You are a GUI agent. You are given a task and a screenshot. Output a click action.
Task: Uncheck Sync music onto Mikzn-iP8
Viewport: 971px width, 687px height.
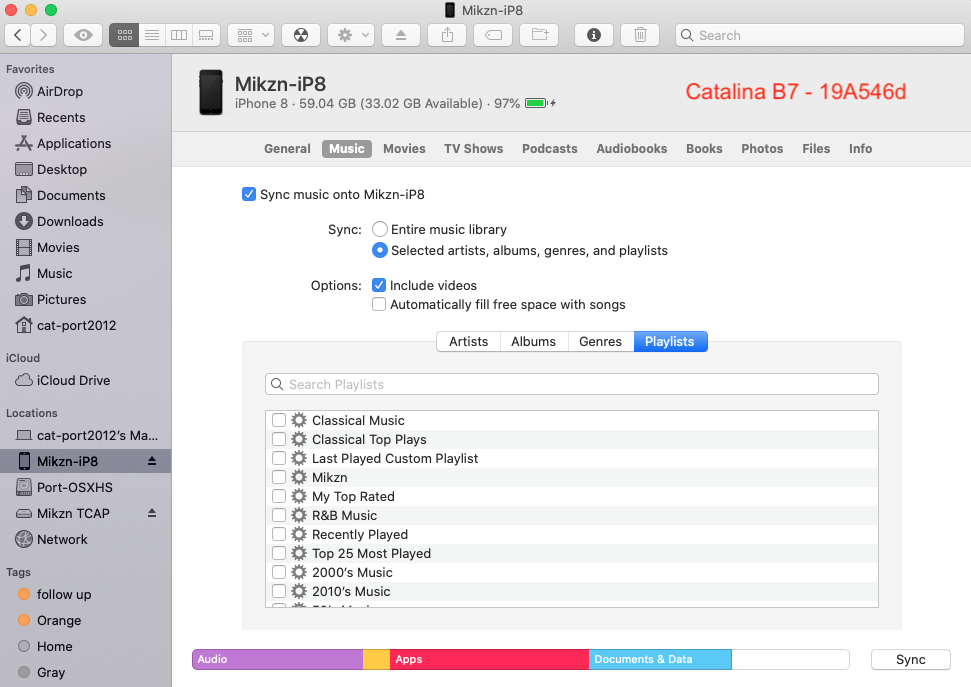pos(249,195)
